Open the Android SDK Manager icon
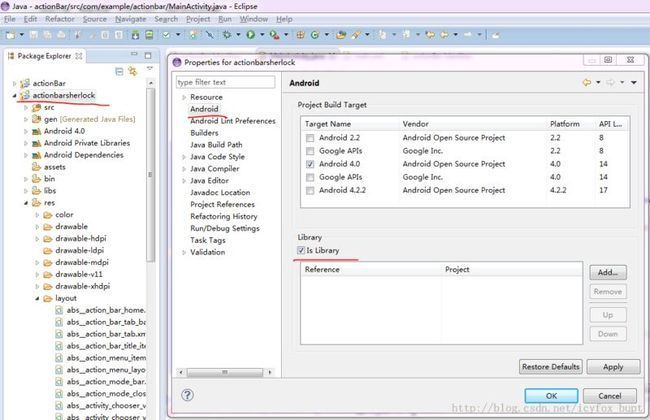Image resolution: width=650 pixels, height=420 pixels. 135,35
